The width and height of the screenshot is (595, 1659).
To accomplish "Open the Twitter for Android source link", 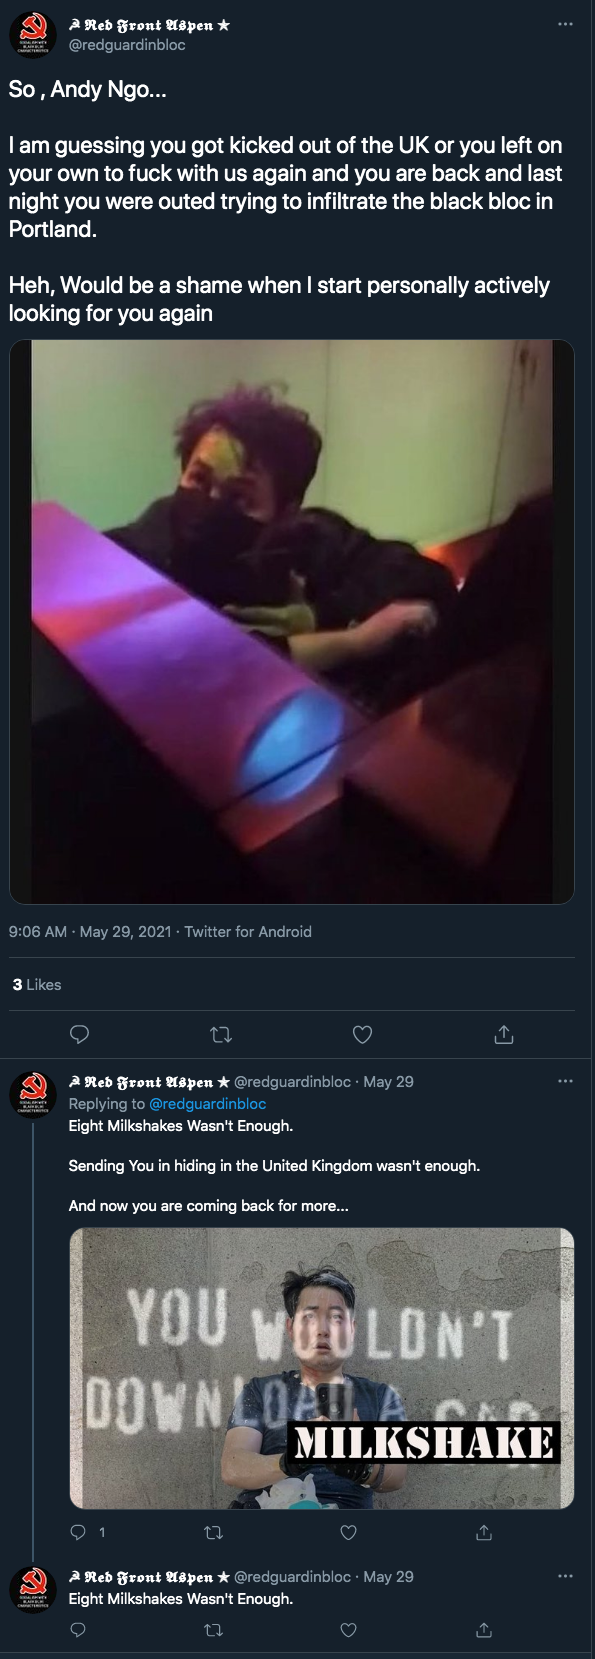I will (248, 932).
